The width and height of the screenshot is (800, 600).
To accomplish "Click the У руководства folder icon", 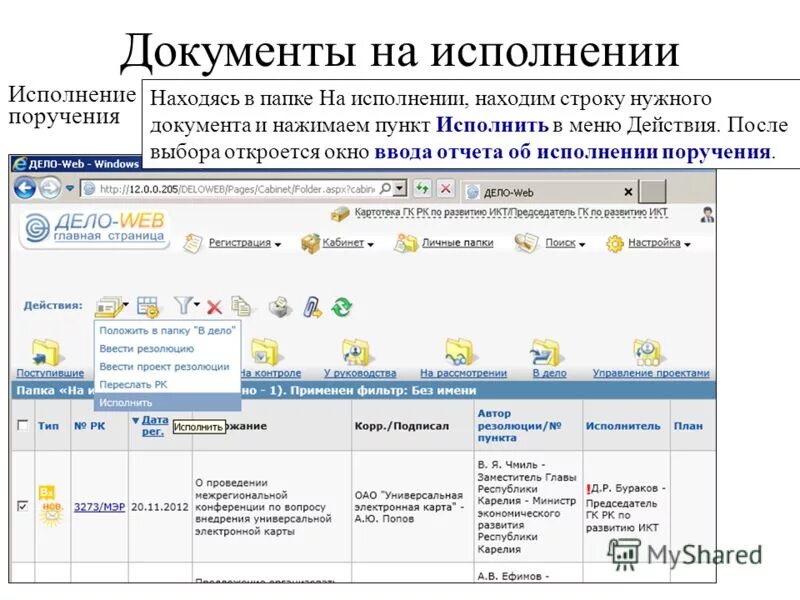I will click(x=356, y=352).
